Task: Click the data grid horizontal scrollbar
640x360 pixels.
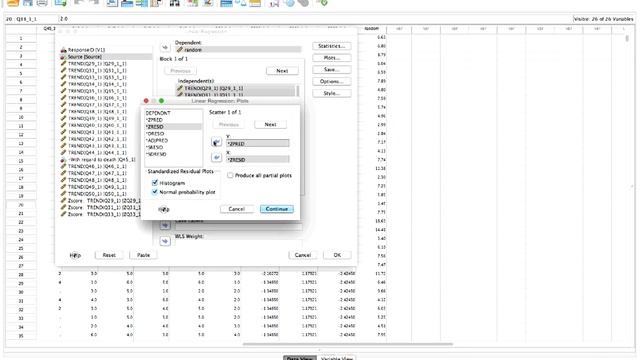Action: click(347, 344)
